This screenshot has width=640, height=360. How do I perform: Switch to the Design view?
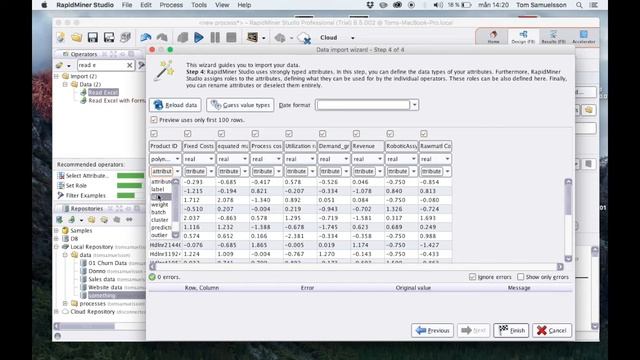click(523, 37)
